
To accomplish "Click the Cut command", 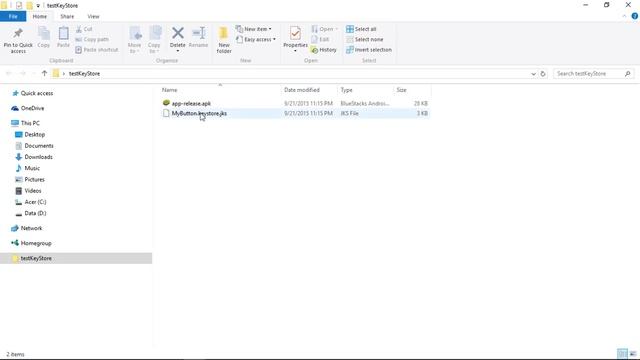I will [x=84, y=29].
